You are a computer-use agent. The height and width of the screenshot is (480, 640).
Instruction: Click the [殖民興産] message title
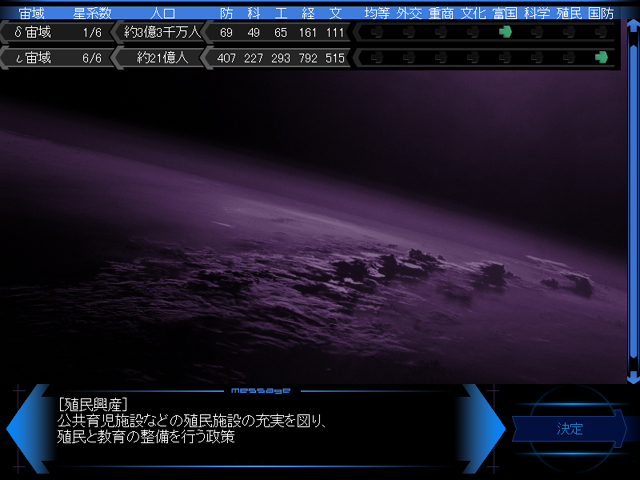93,404
